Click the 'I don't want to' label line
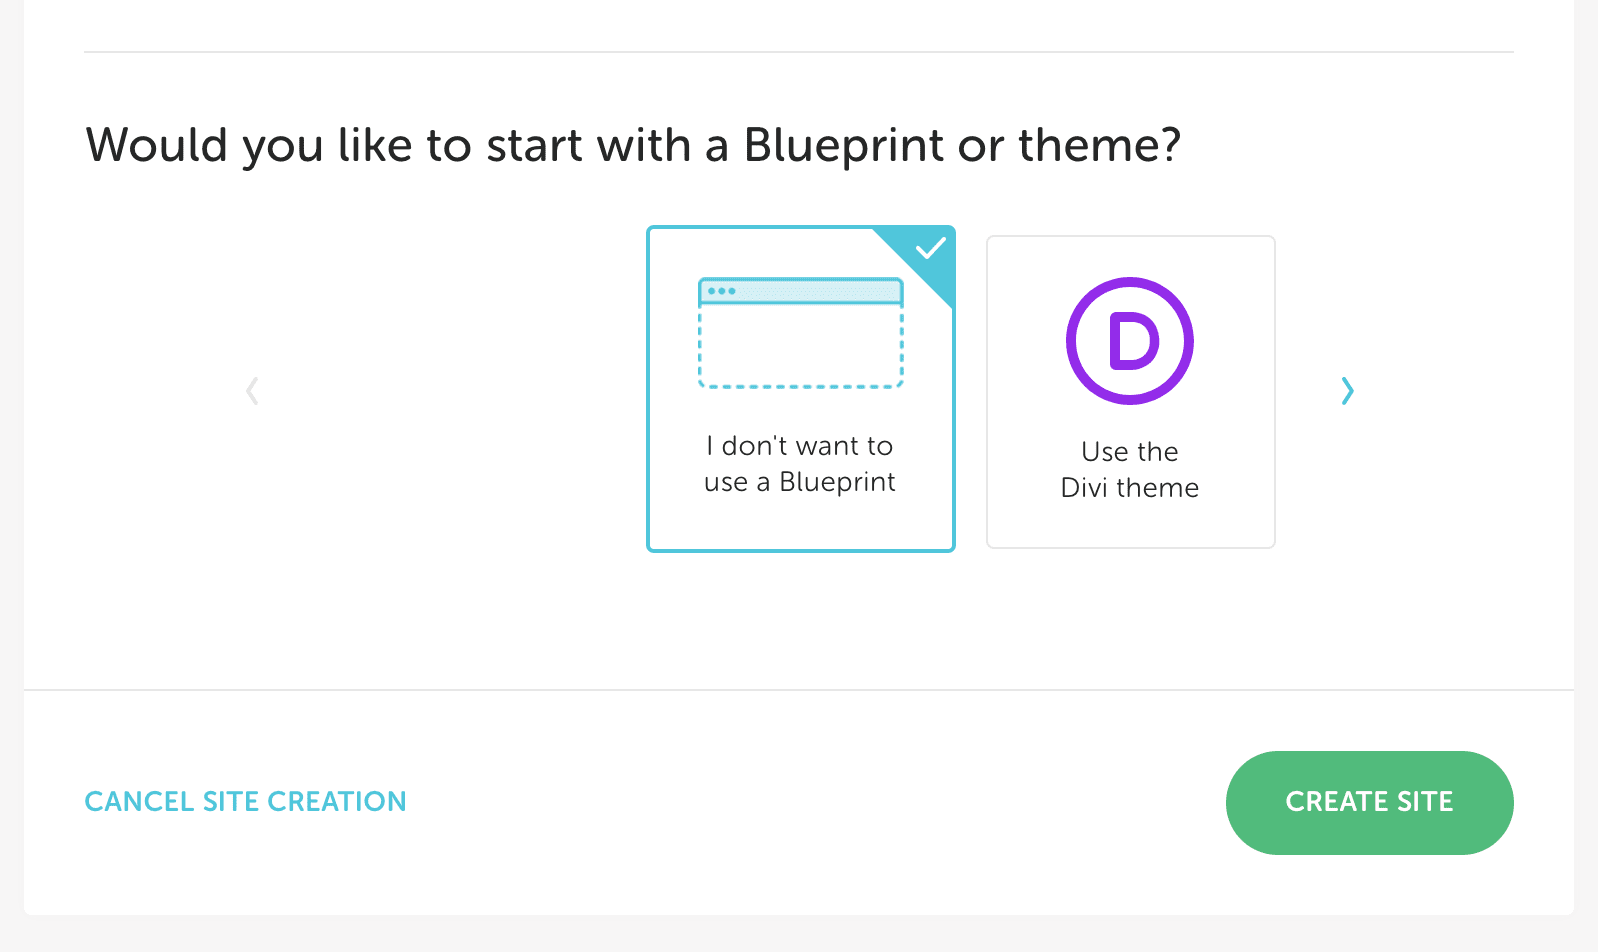This screenshot has width=1598, height=952. point(800,446)
